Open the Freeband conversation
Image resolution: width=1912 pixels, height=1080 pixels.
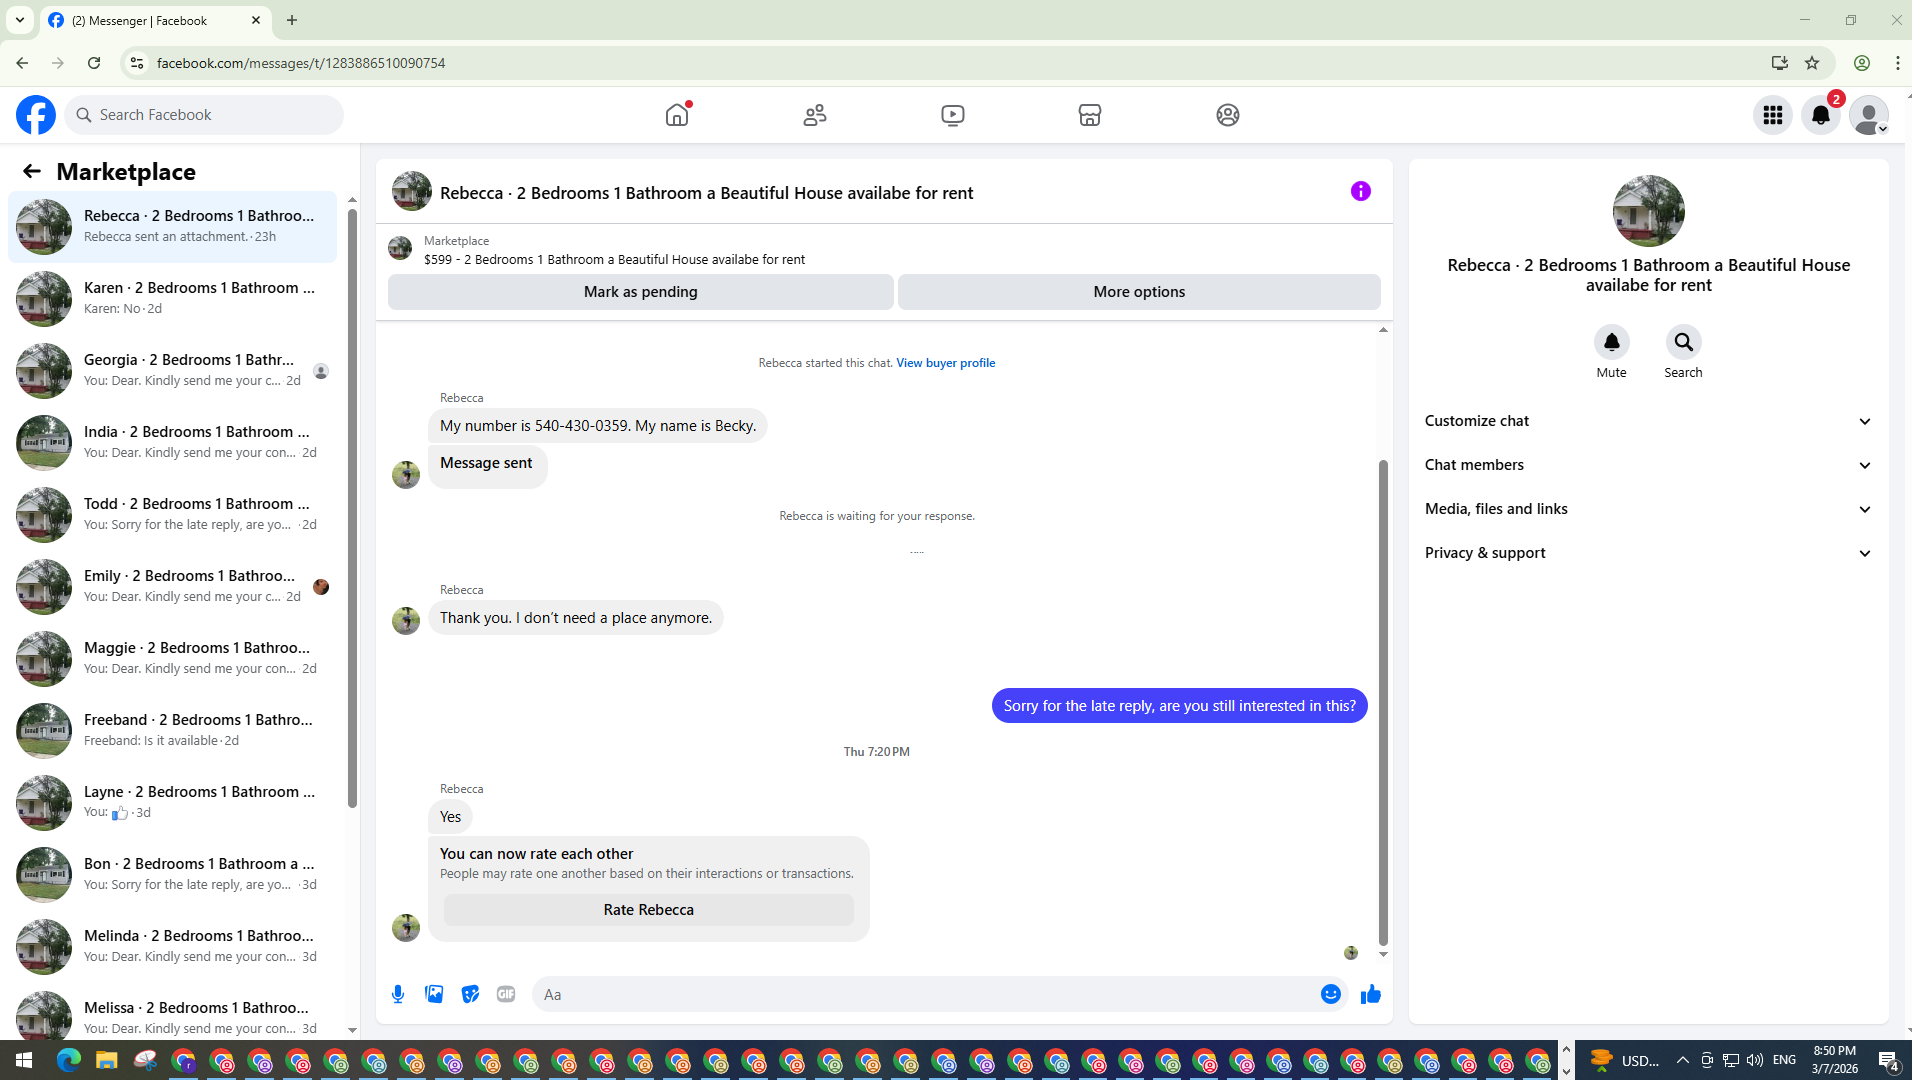[172, 730]
